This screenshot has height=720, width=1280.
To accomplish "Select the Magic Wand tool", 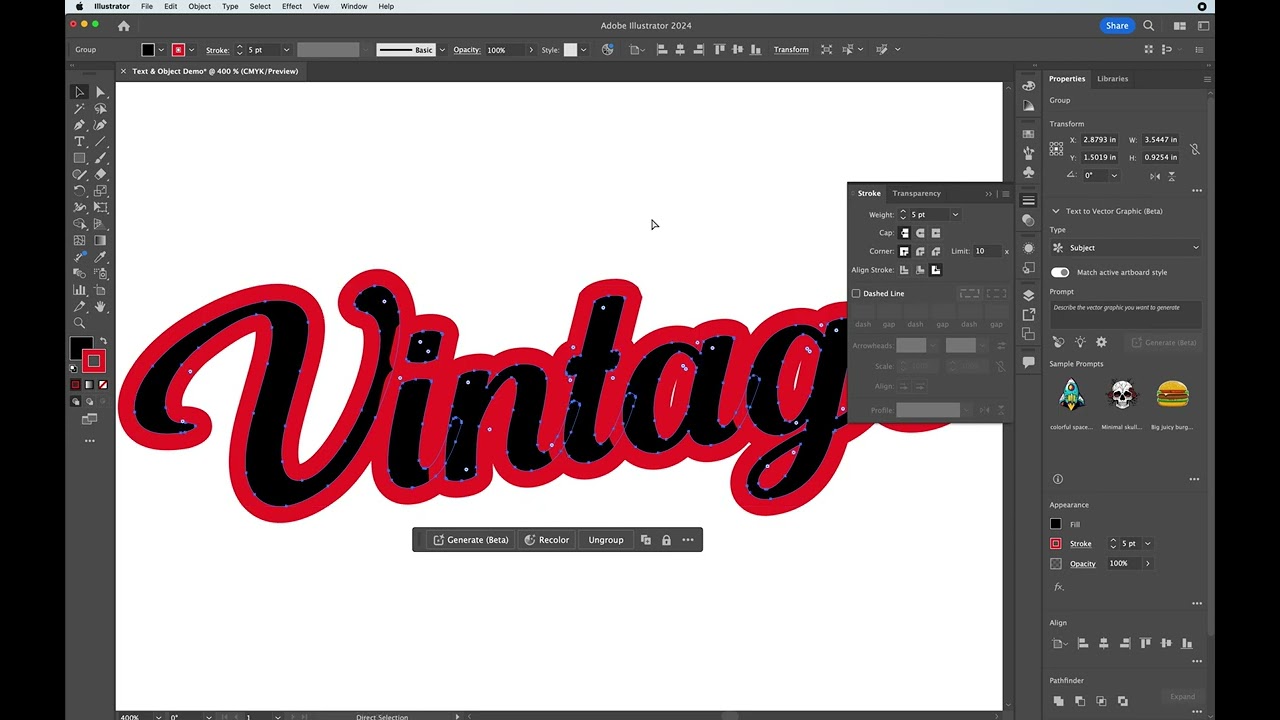I will click(x=79, y=108).
